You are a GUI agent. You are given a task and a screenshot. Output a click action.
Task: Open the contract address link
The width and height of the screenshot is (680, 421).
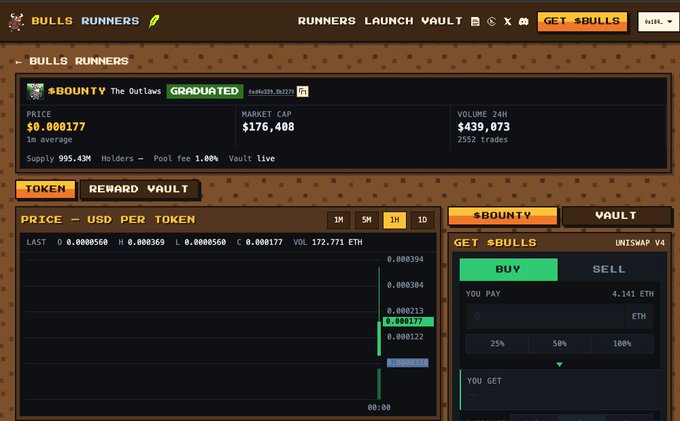(x=271, y=92)
